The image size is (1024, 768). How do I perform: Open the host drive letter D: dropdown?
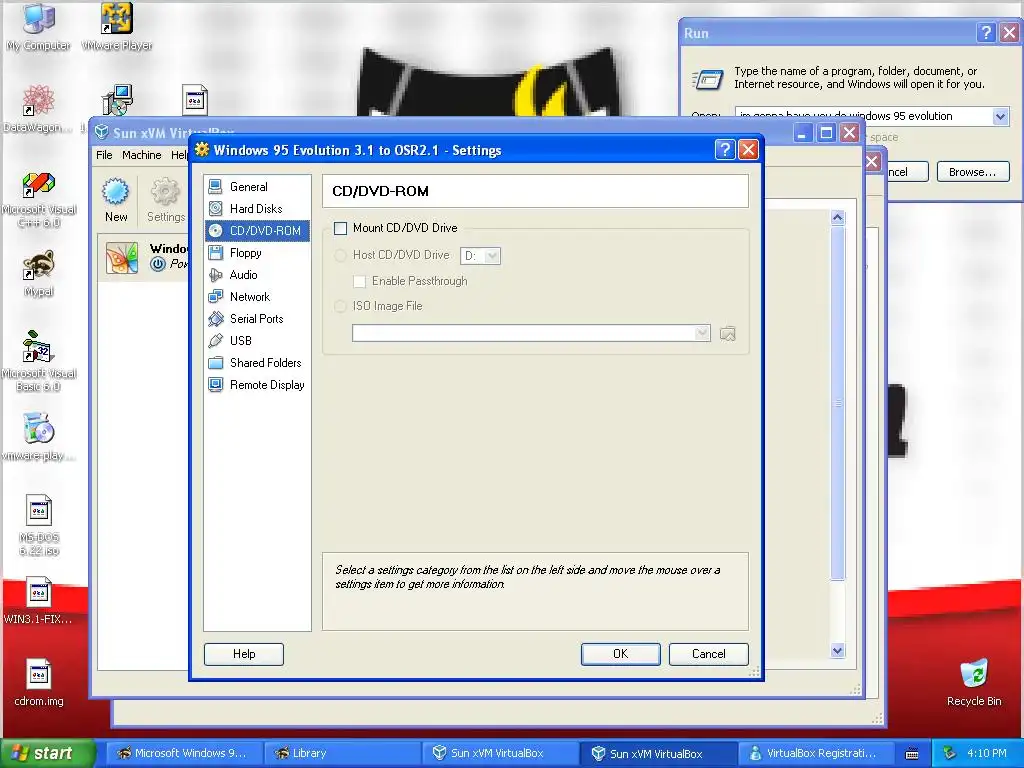click(481, 256)
